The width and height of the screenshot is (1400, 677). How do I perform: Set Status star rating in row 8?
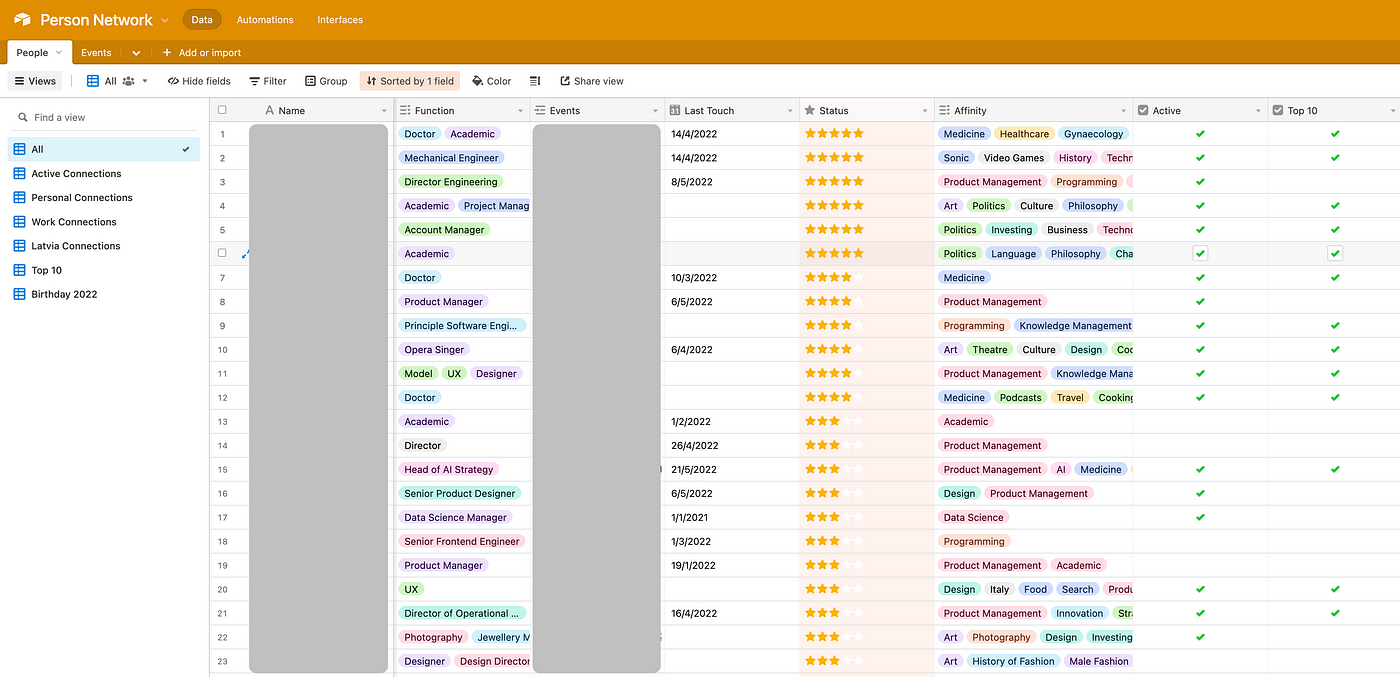coord(834,302)
